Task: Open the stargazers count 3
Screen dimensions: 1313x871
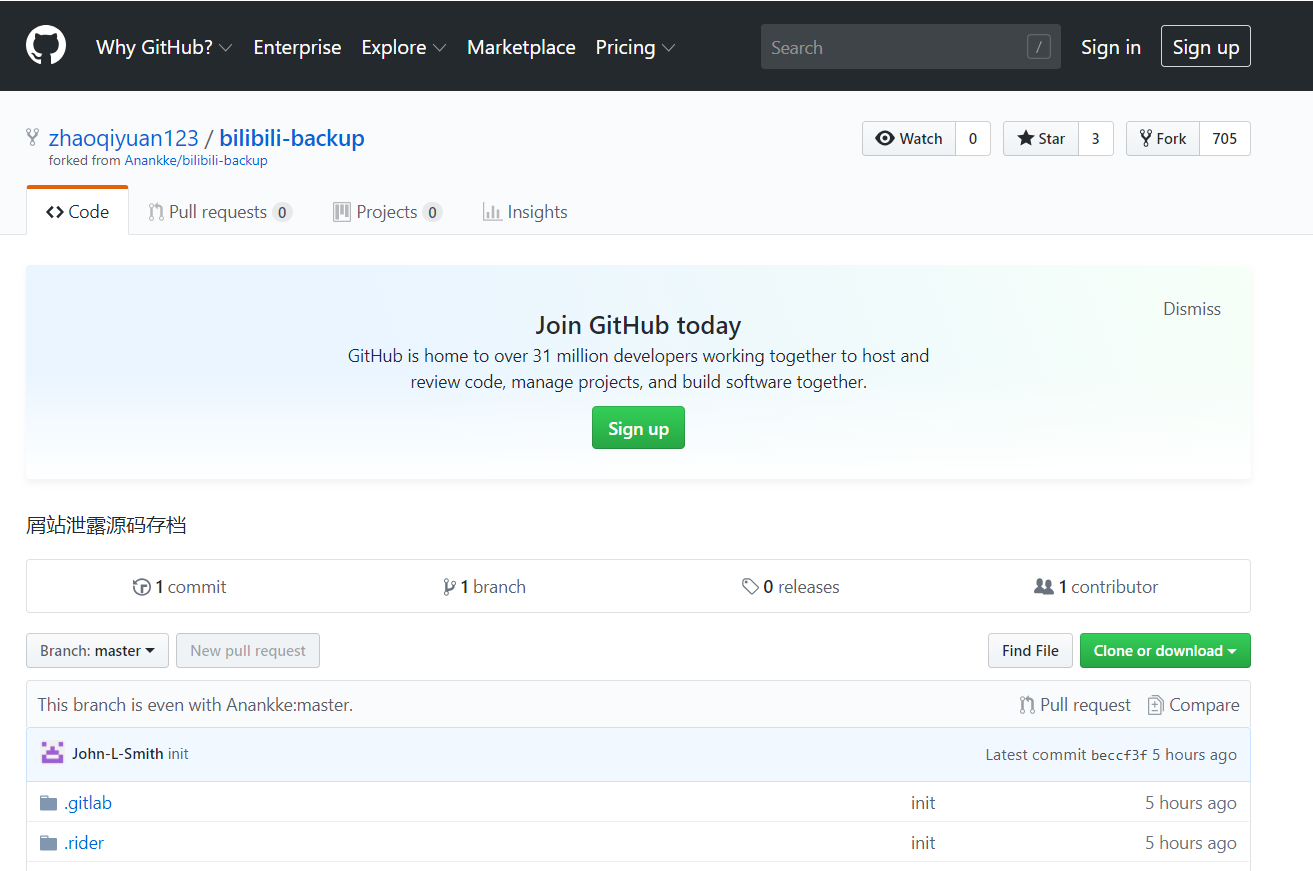Action: coord(1096,139)
